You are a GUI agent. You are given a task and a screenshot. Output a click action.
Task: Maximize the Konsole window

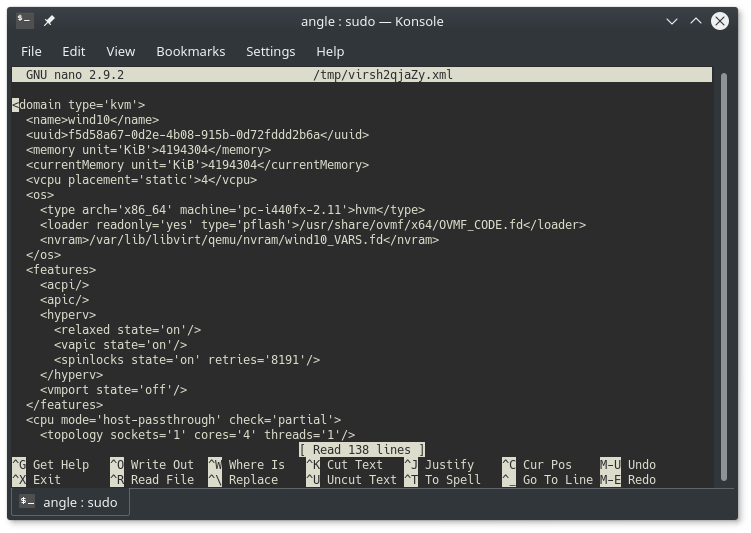pos(696,21)
